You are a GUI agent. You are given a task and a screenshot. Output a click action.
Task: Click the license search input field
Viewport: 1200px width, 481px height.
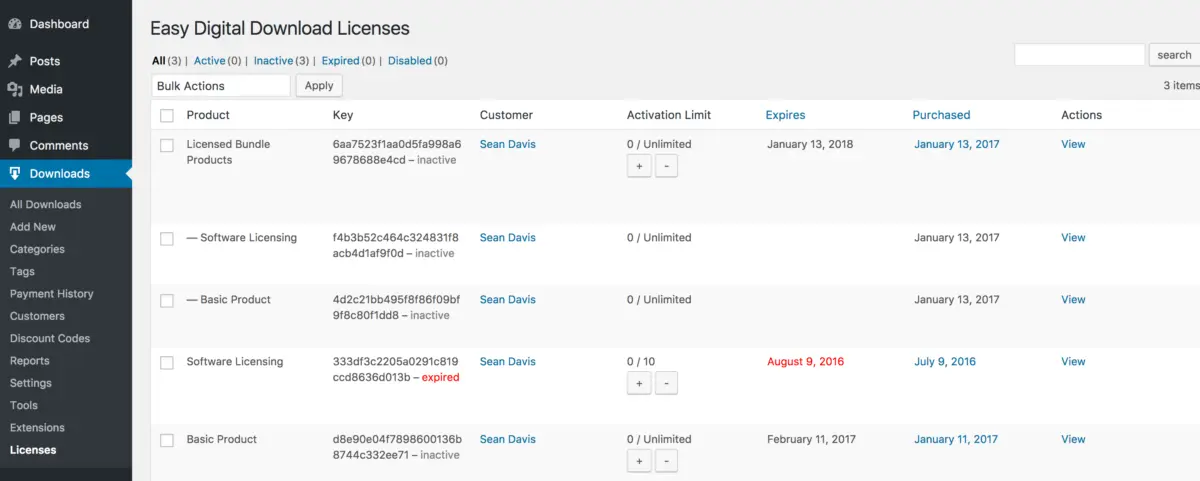point(1079,55)
